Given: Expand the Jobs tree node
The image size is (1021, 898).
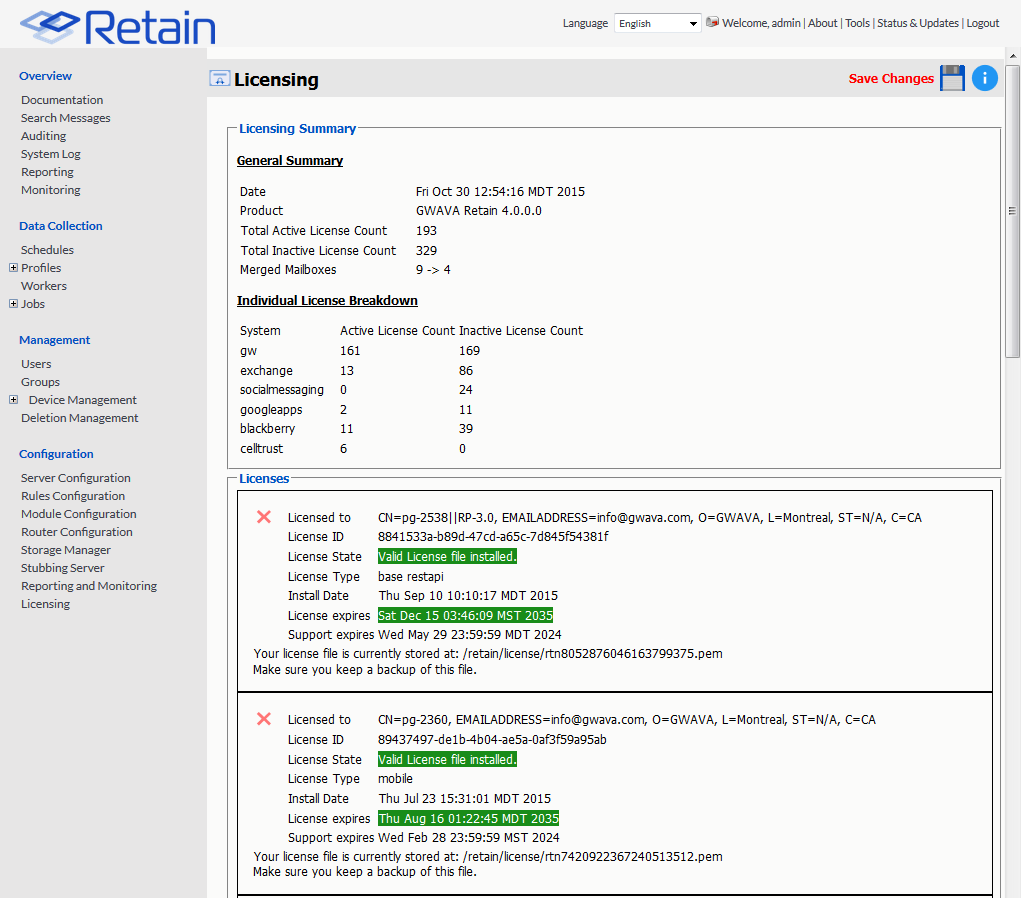Looking at the screenshot, I should click(13, 303).
